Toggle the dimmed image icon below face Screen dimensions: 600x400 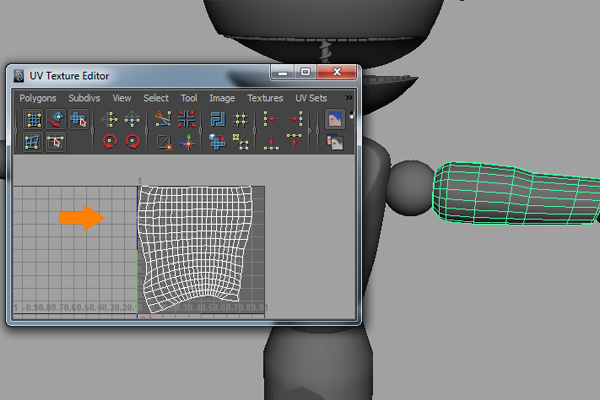[x=335, y=143]
